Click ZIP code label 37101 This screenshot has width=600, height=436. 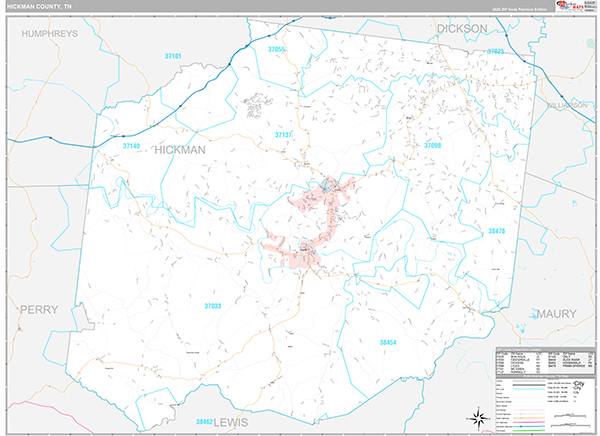coord(173,56)
